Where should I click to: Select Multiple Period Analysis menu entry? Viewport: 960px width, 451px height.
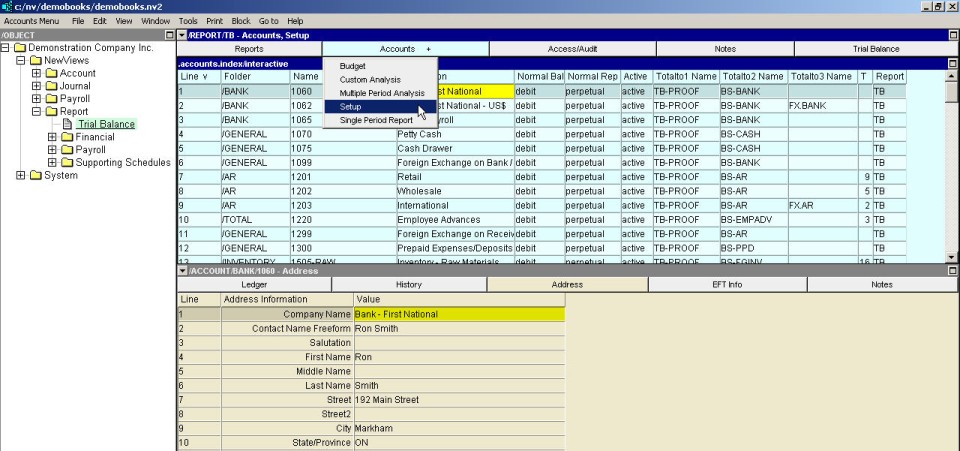click(382, 93)
